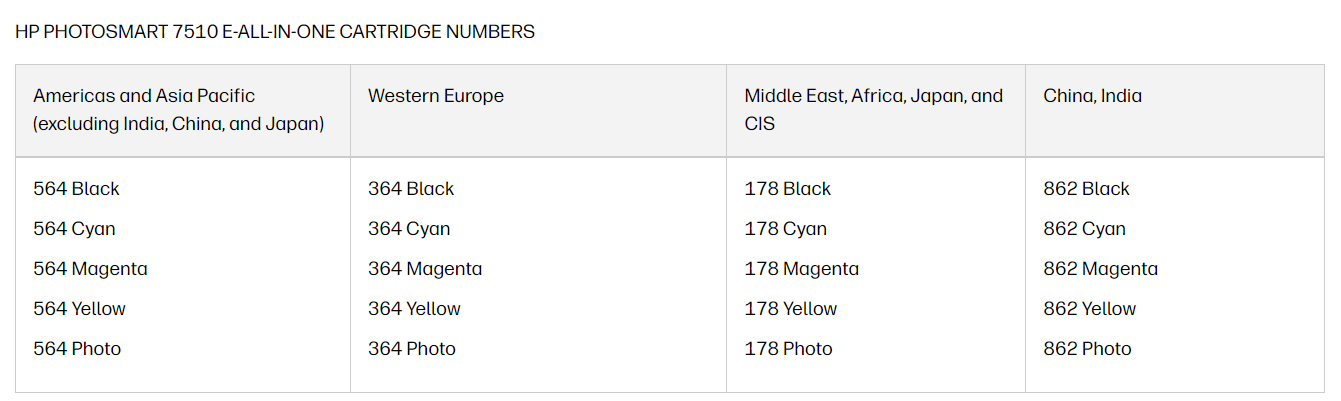Image resolution: width=1341 pixels, height=401 pixels.
Task: Click the 564 Photo cartridge entry
Action: (x=77, y=349)
